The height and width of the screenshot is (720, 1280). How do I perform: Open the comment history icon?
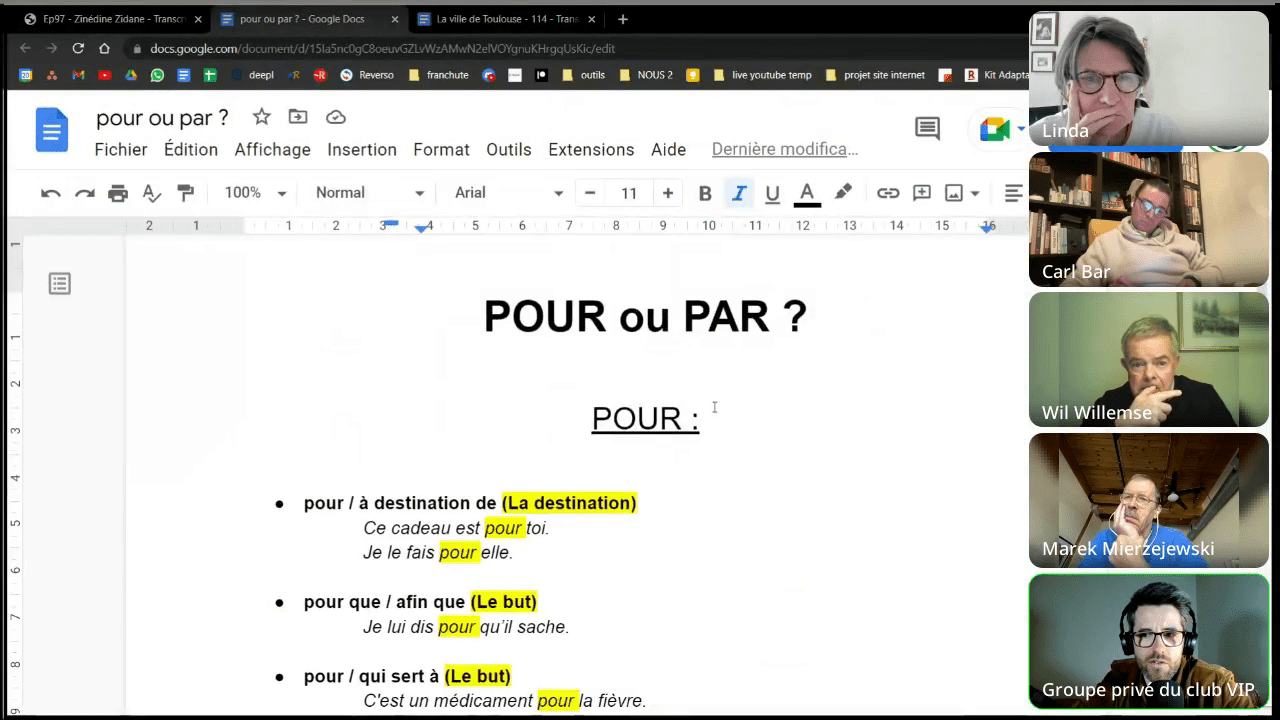(x=927, y=128)
